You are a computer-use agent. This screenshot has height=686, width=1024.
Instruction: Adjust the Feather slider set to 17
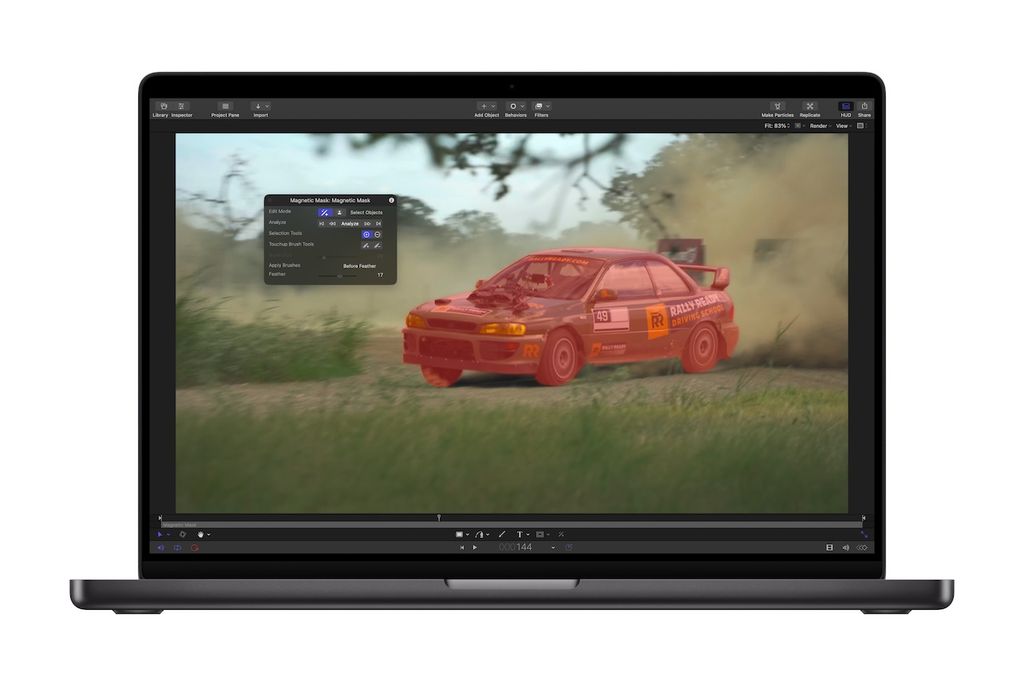click(340, 275)
